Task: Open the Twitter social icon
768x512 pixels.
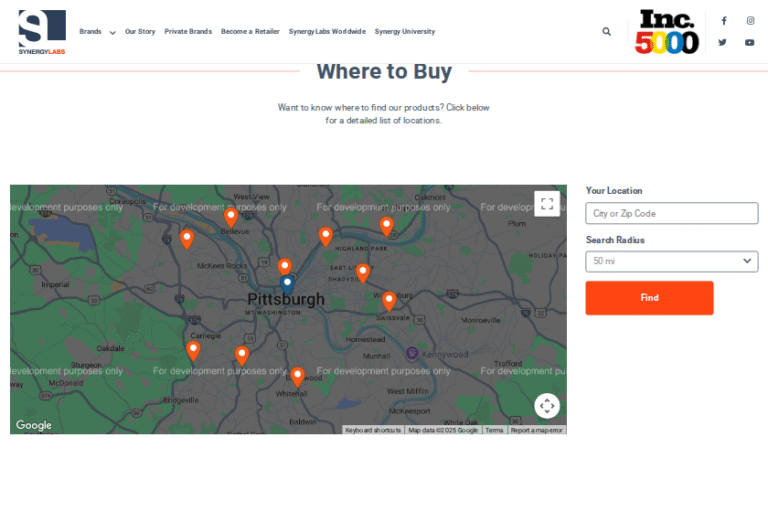Action: pyautogui.click(x=723, y=42)
